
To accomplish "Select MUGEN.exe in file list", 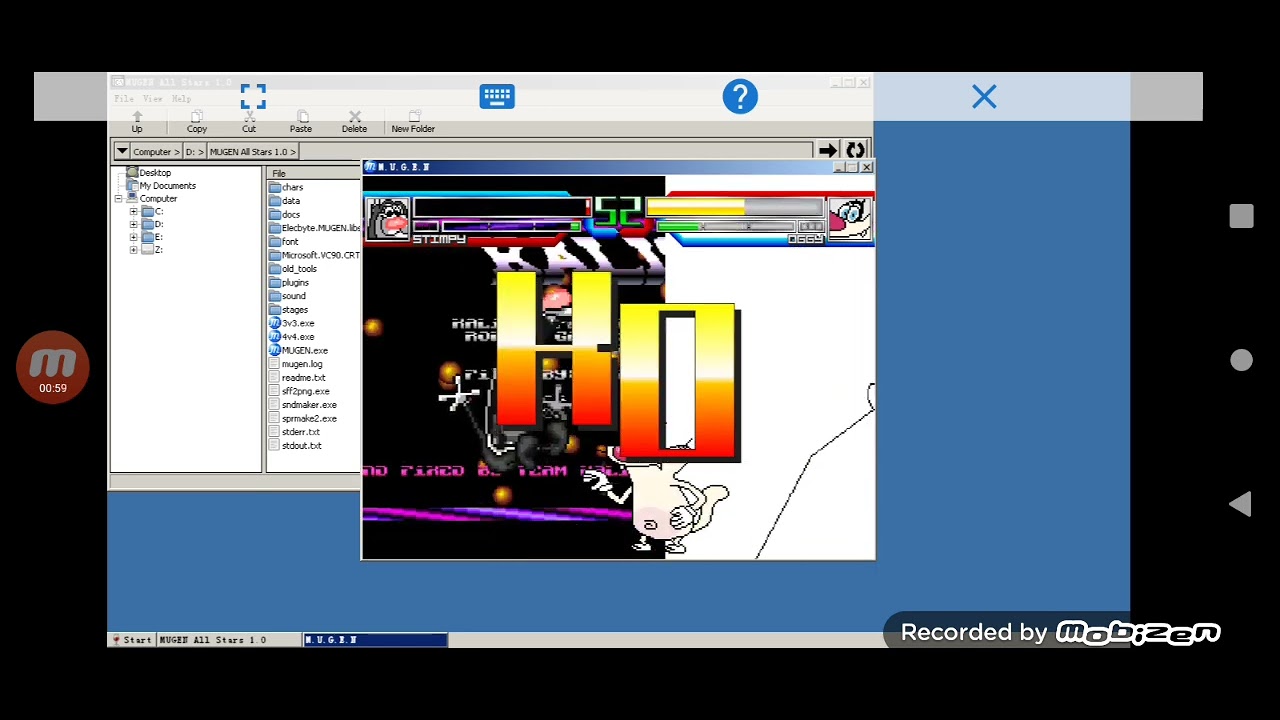I will pos(299,351).
